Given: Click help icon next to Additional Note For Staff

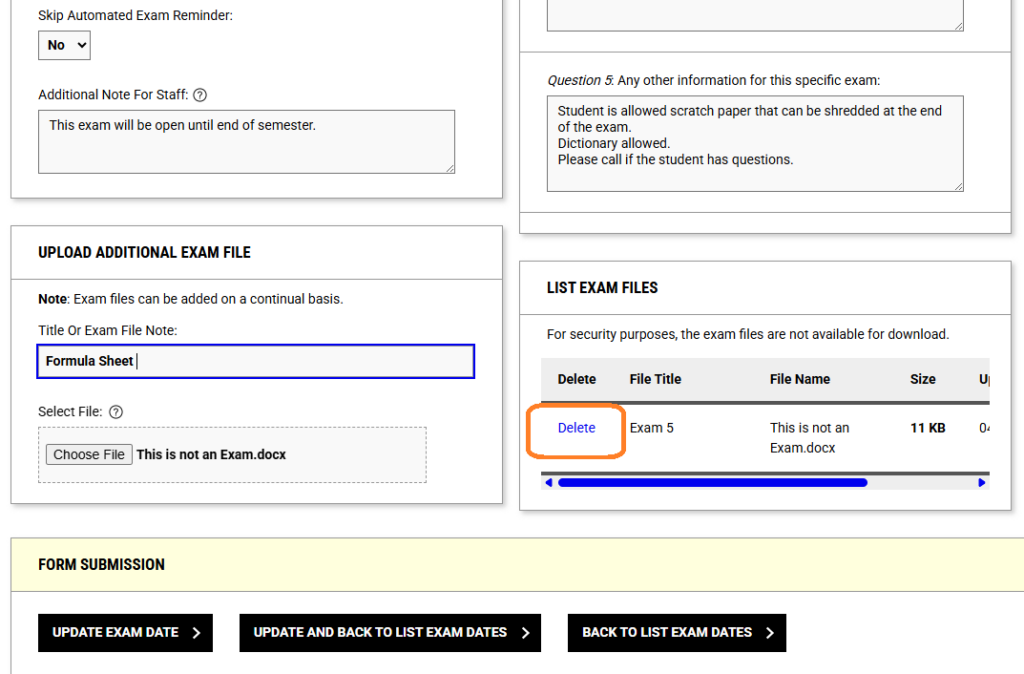Looking at the screenshot, I should click(x=200, y=95).
